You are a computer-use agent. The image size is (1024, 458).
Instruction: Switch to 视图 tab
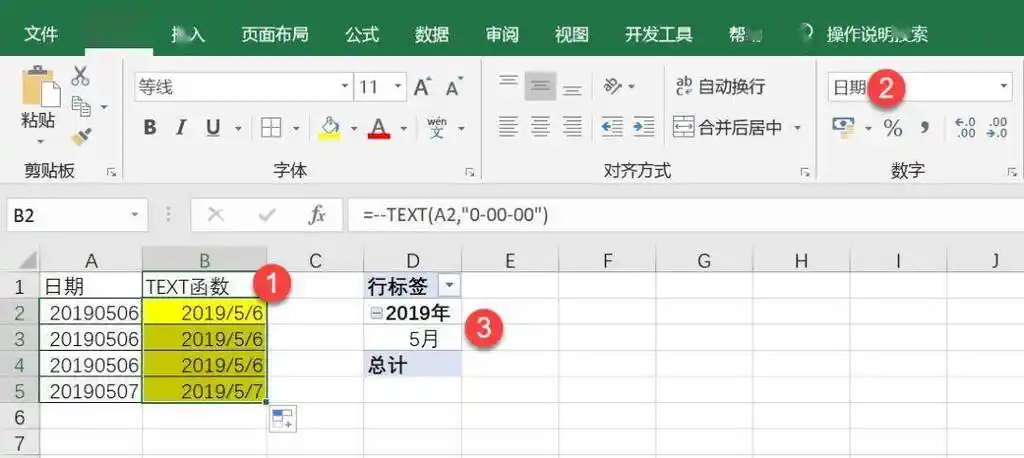pyautogui.click(x=571, y=34)
